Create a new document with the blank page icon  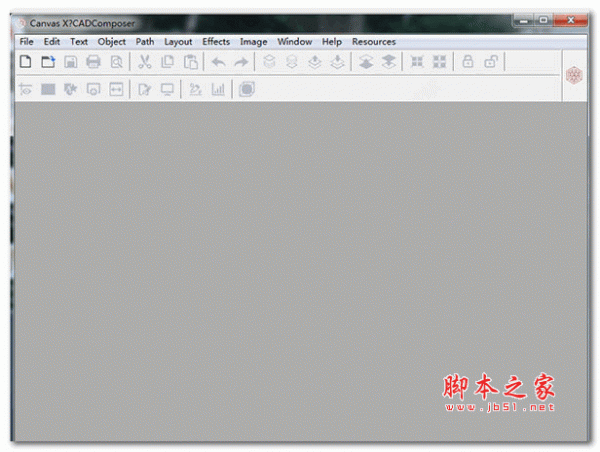pos(26,62)
